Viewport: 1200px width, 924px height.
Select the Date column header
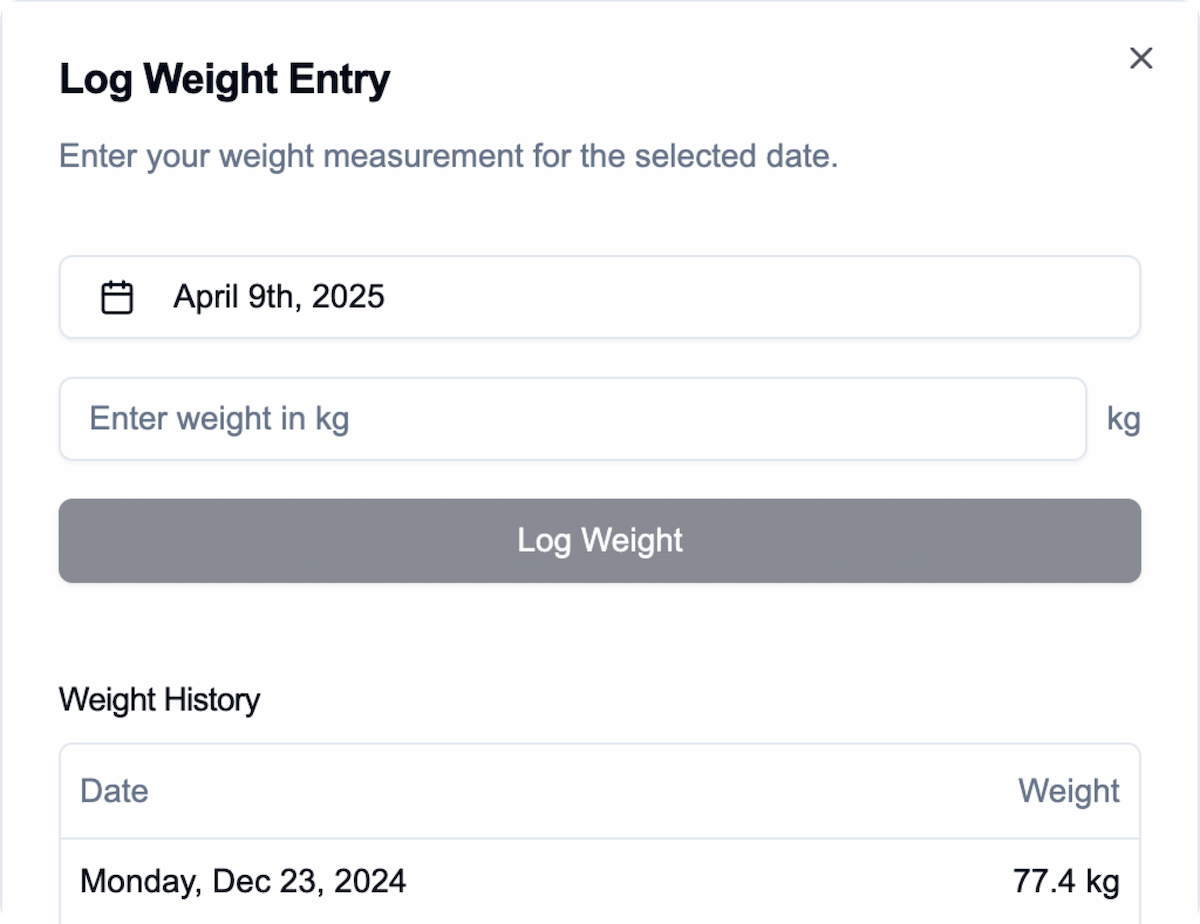tap(114, 791)
